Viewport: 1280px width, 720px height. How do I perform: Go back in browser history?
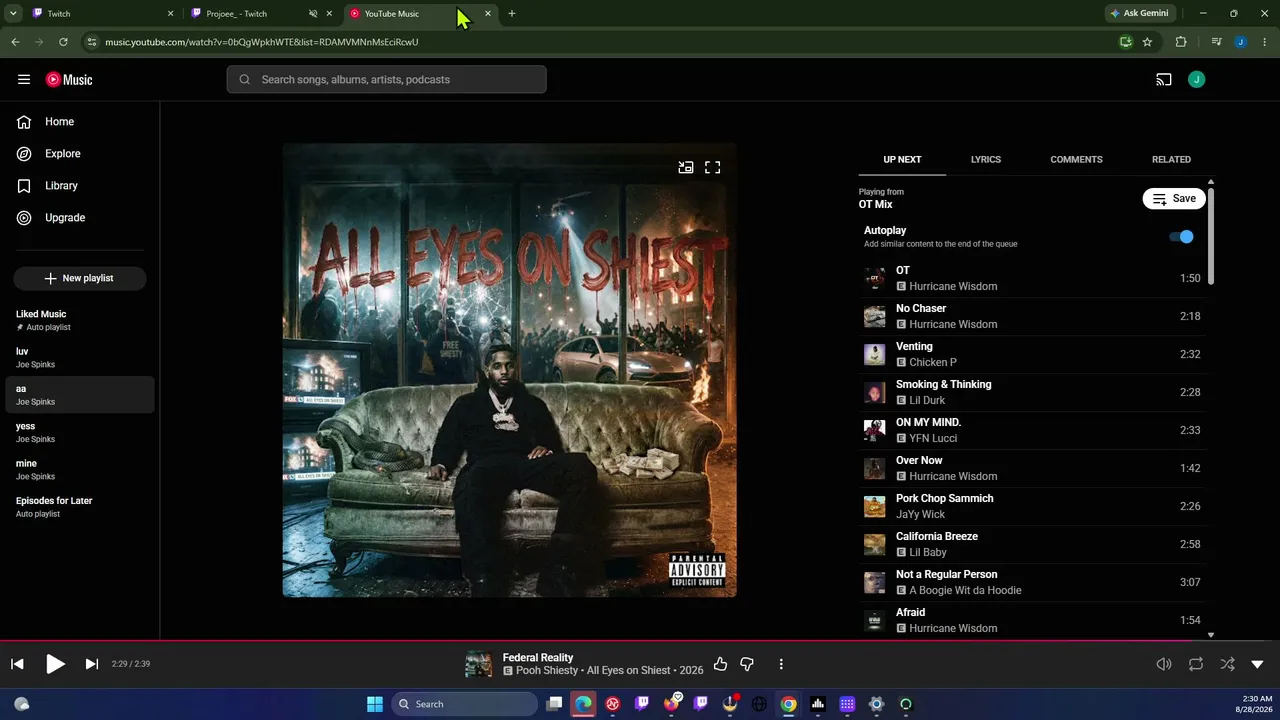15,42
